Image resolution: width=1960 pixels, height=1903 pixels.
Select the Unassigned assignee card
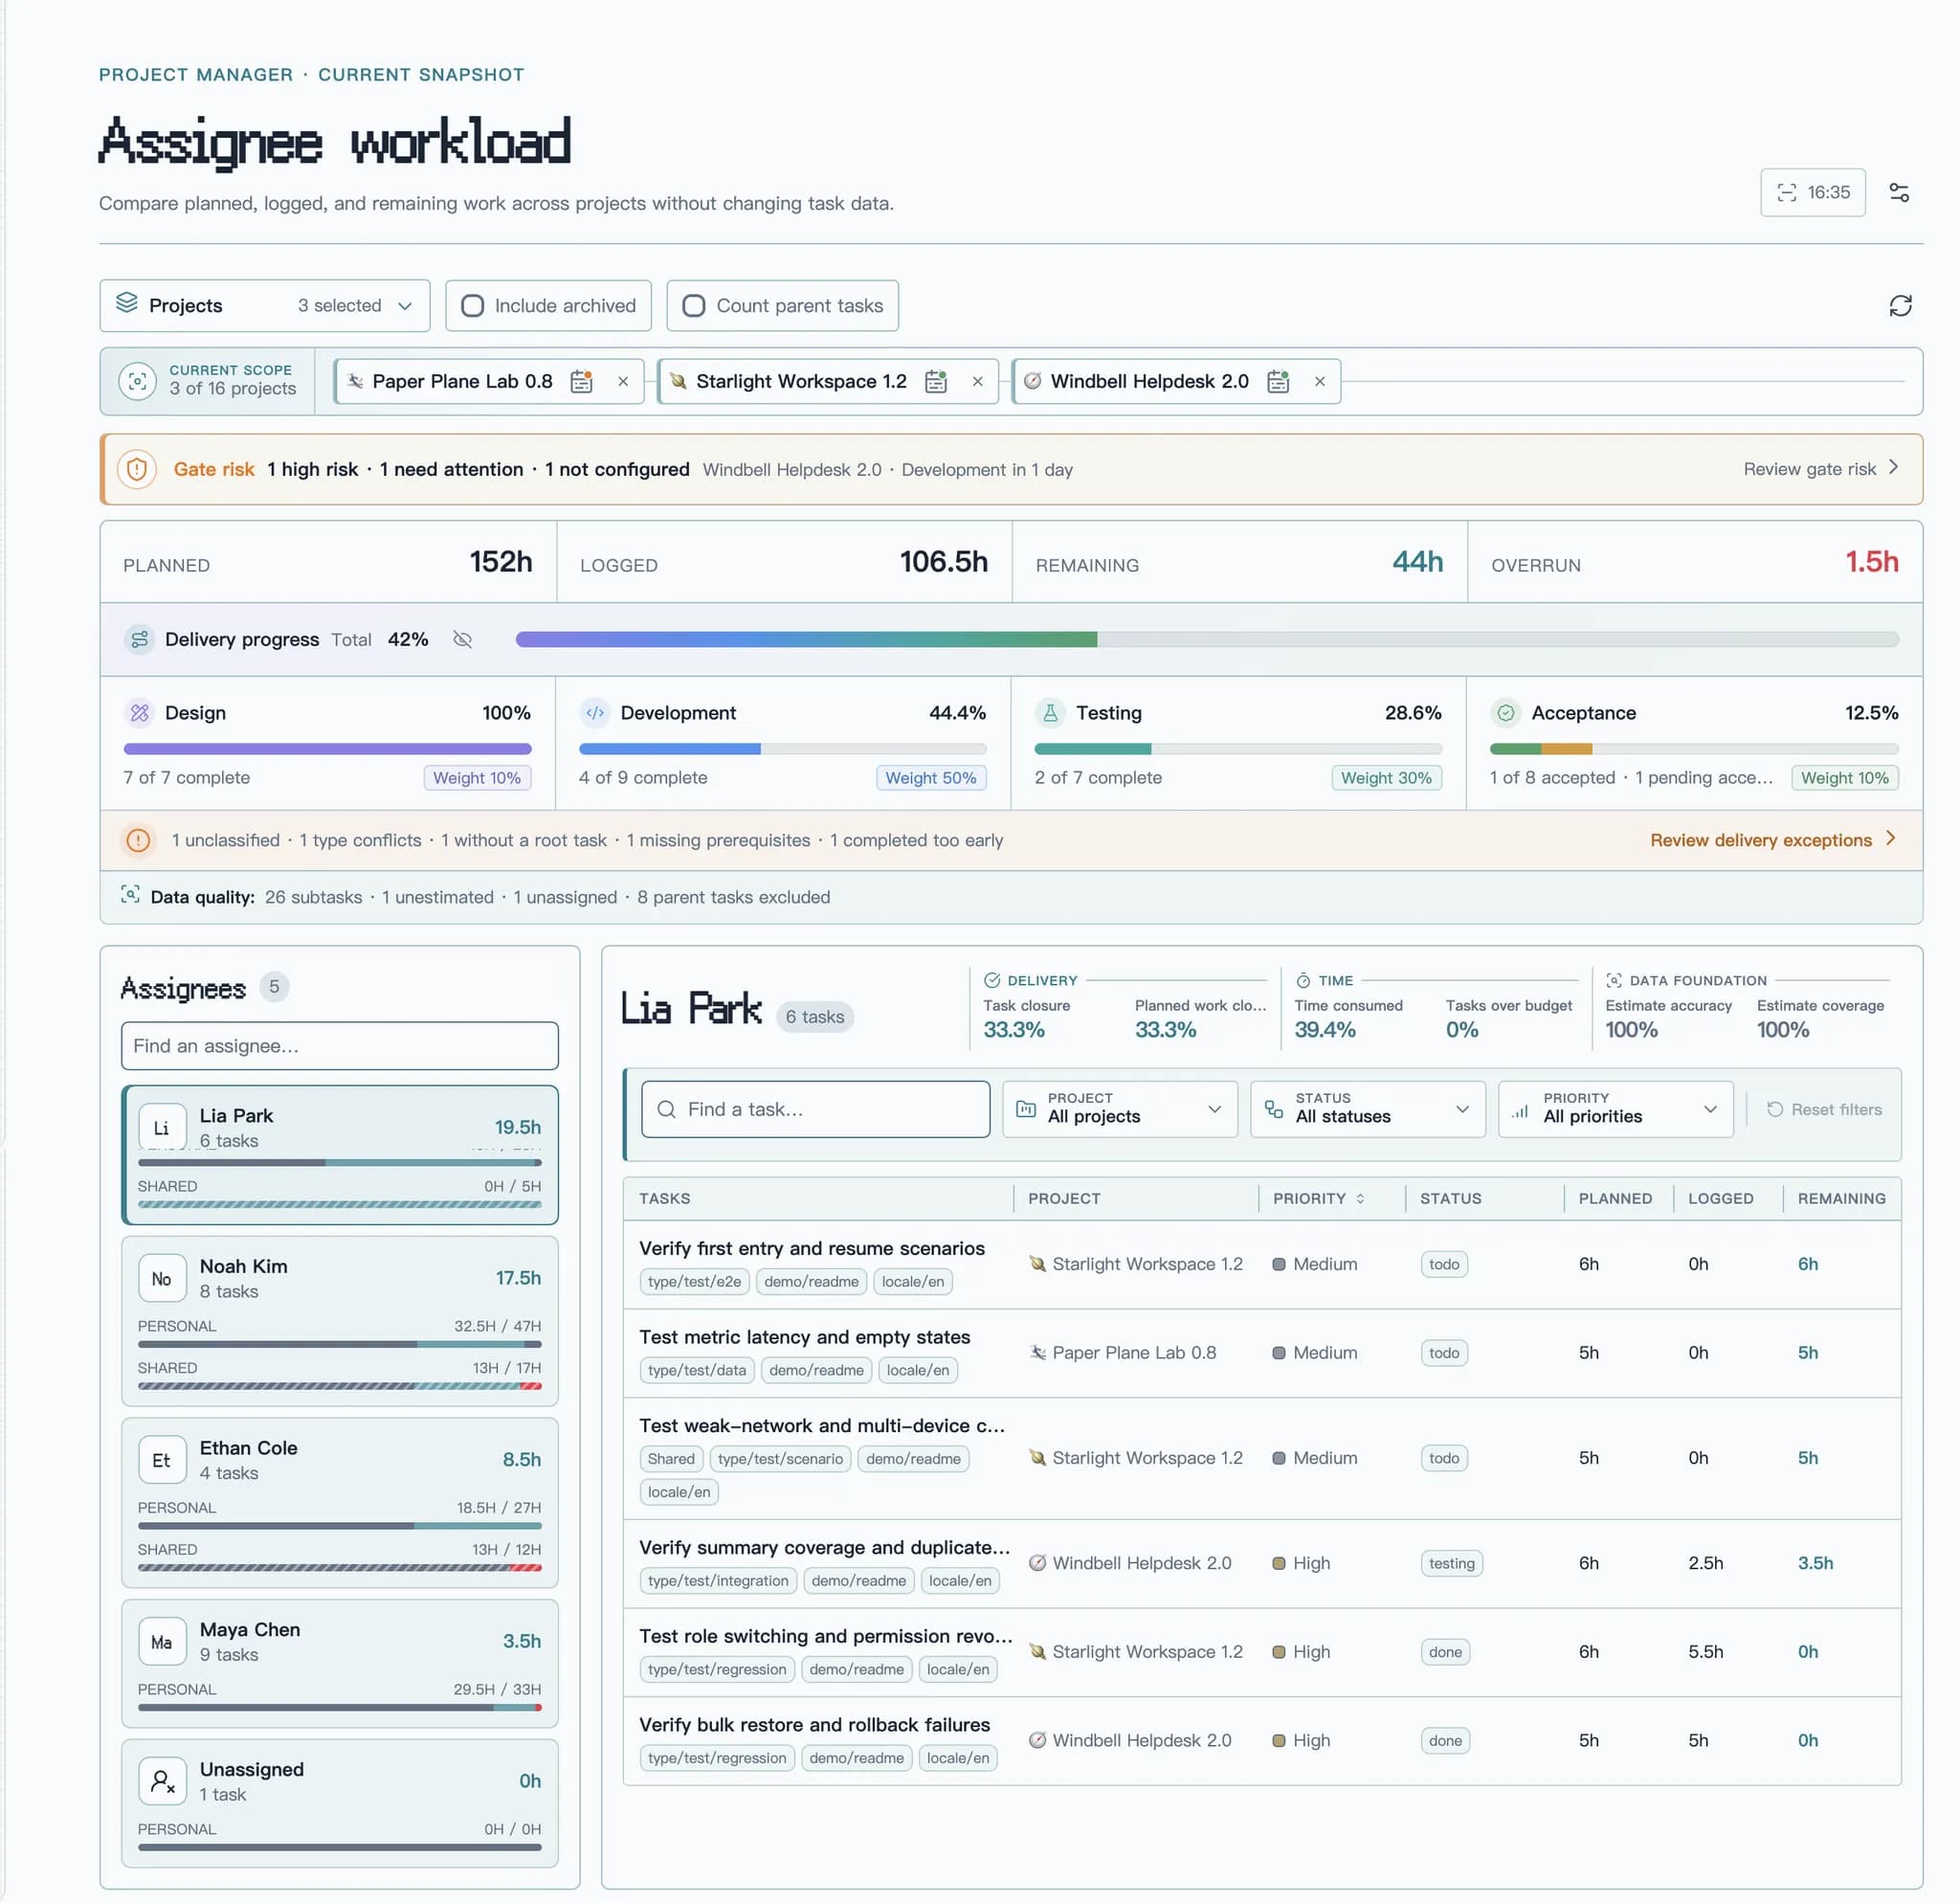click(339, 1803)
